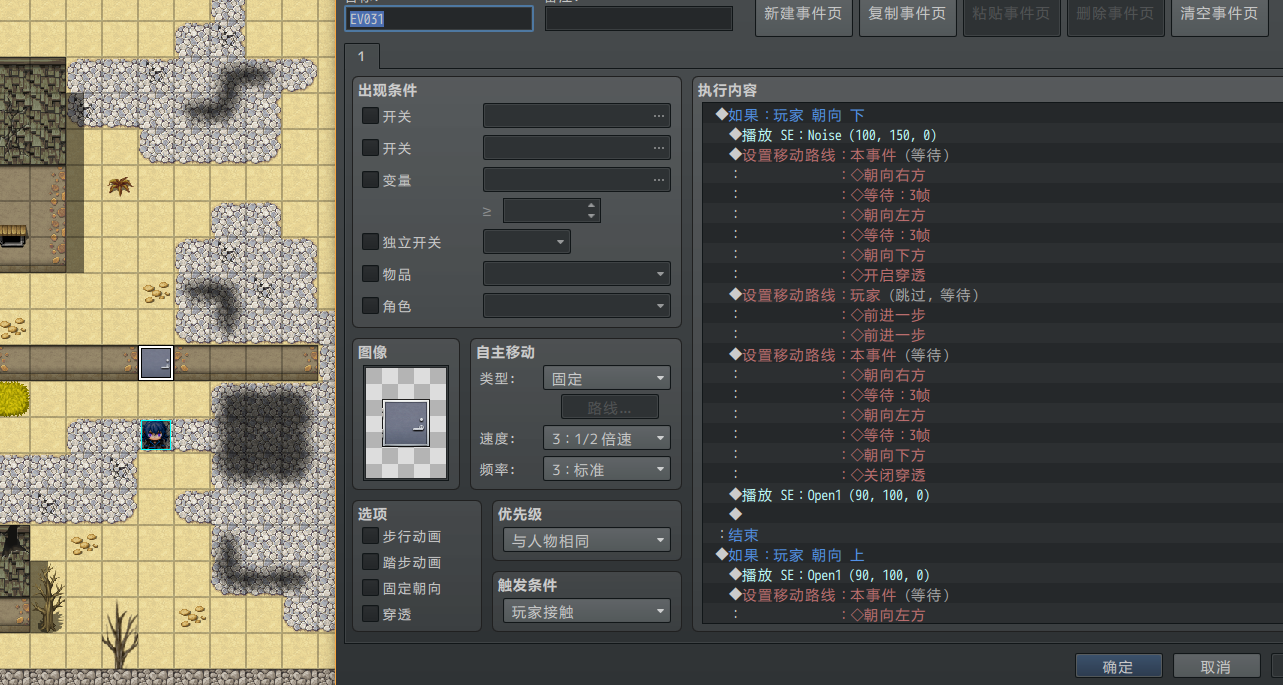Viewport: 1283px width, 685px height.
Task: Click the 变量 value spinner box
Action: pos(551,210)
